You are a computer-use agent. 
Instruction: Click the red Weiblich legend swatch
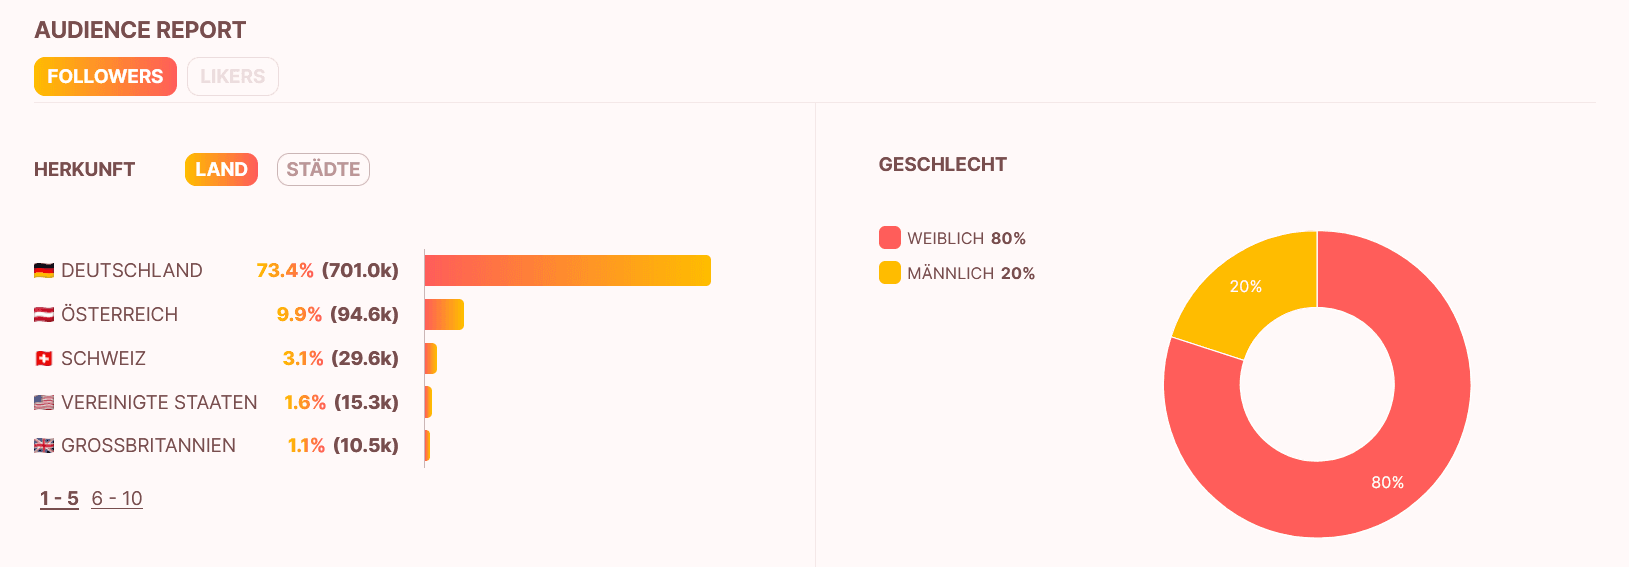click(890, 238)
